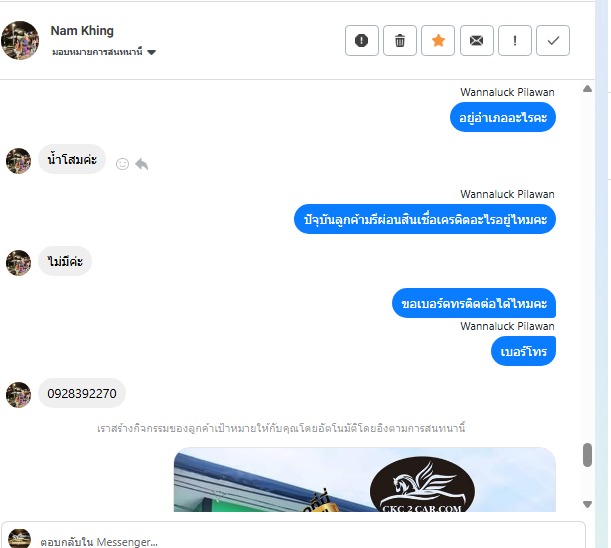Mark conversation unread with envelope icon
This screenshot has height=548, width=611.
pos(477,41)
